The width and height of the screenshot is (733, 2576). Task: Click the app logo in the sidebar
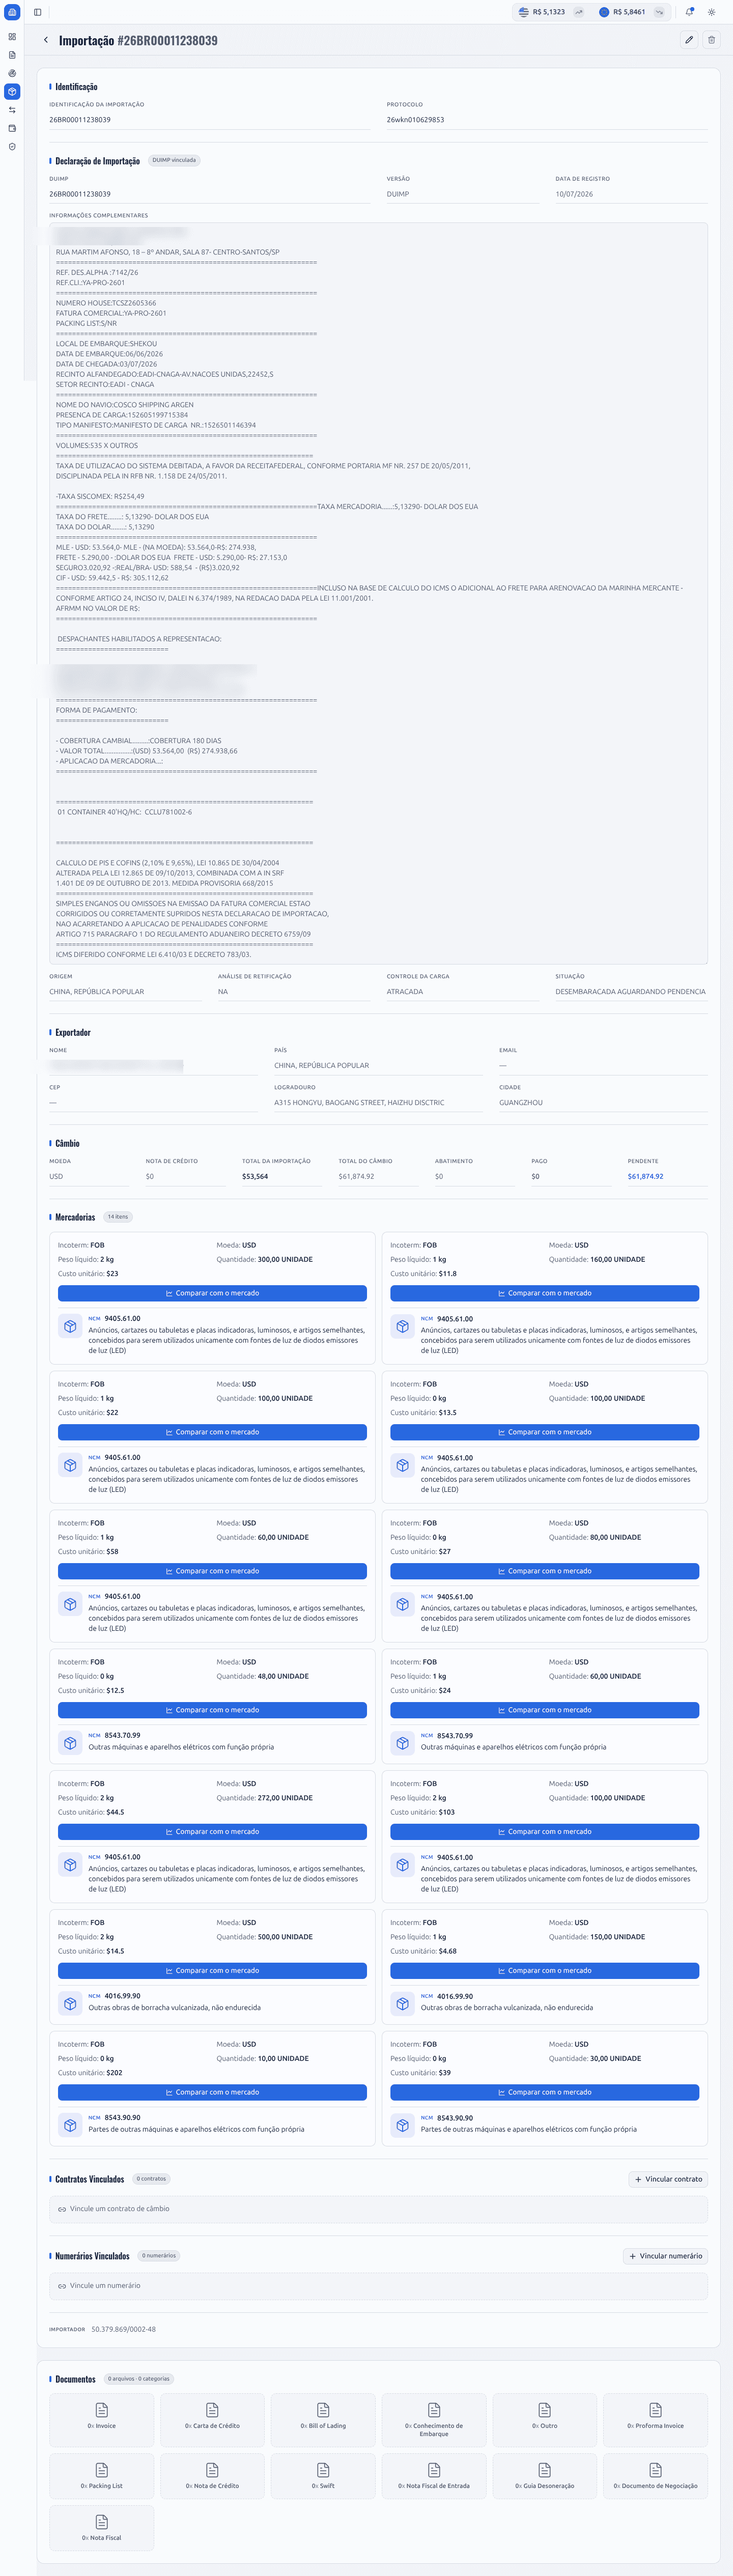point(12,12)
